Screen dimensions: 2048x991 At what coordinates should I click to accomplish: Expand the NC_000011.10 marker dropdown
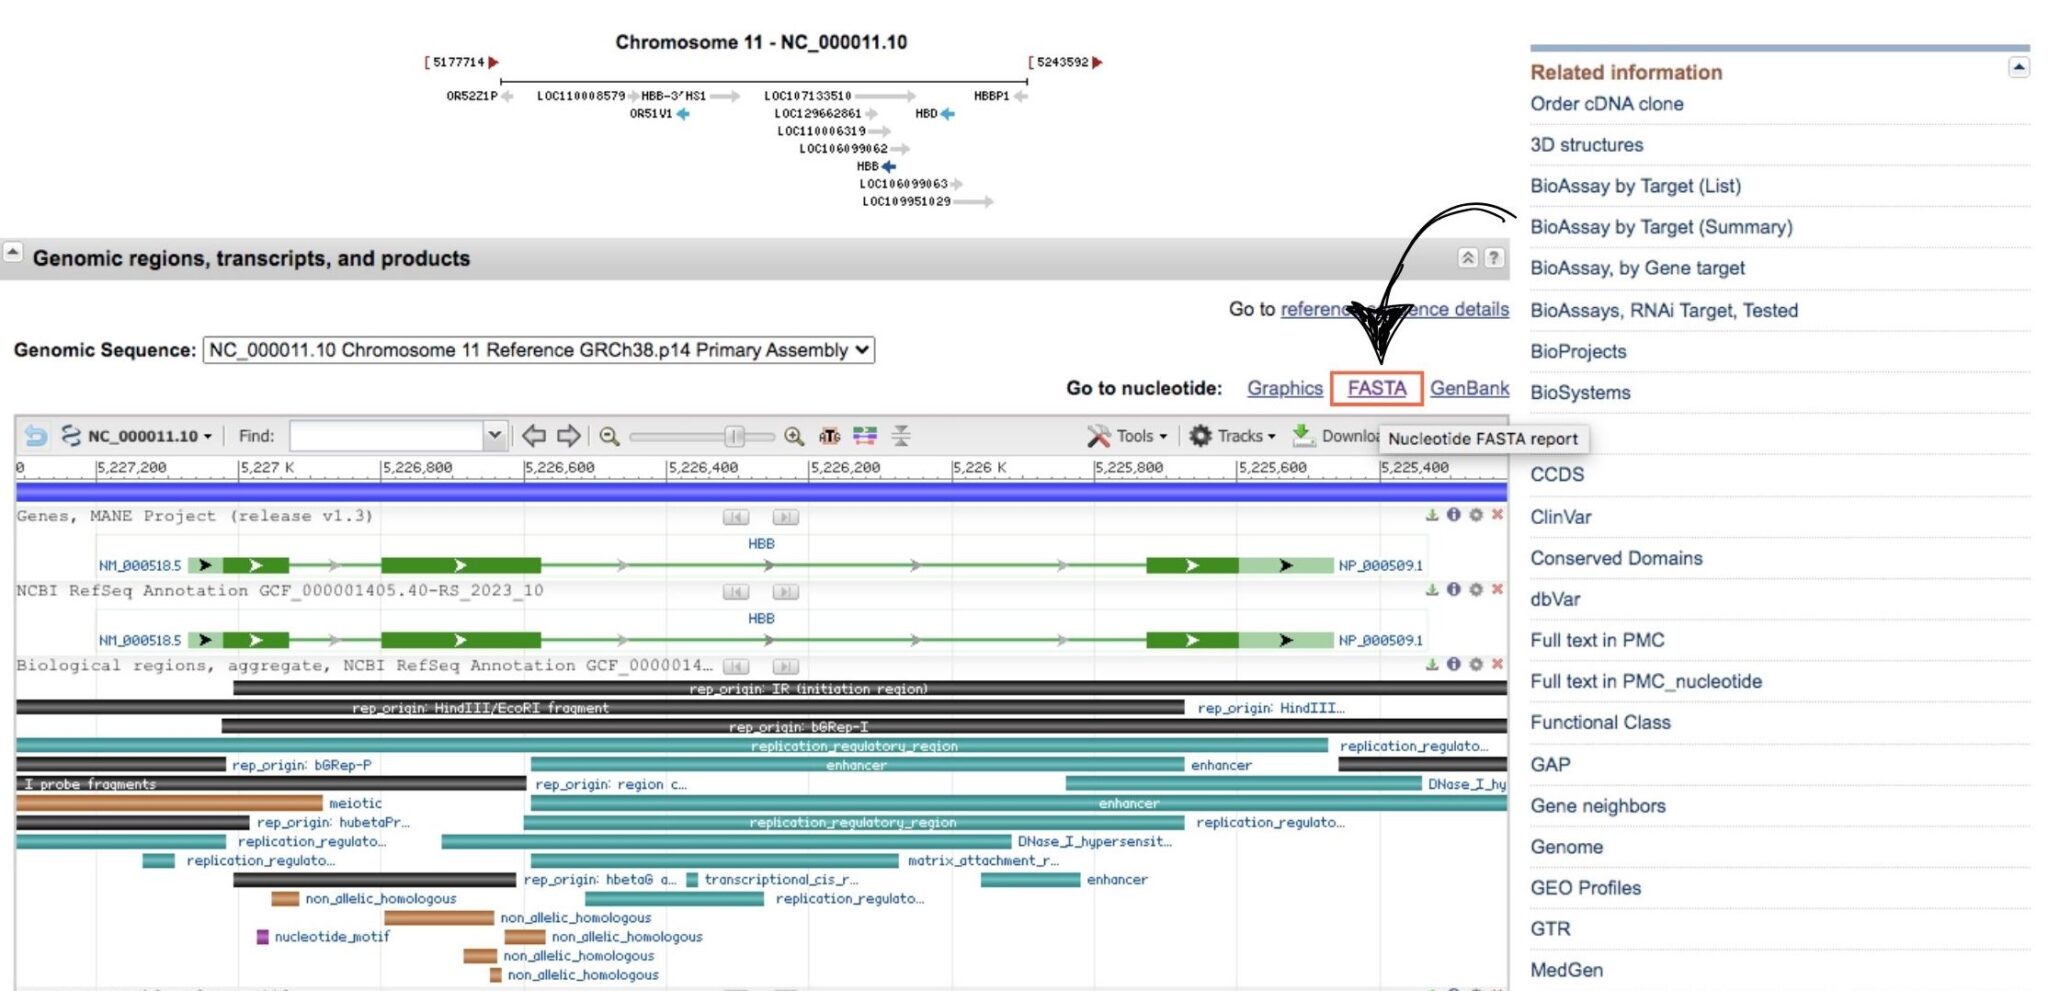tap(205, 435)
